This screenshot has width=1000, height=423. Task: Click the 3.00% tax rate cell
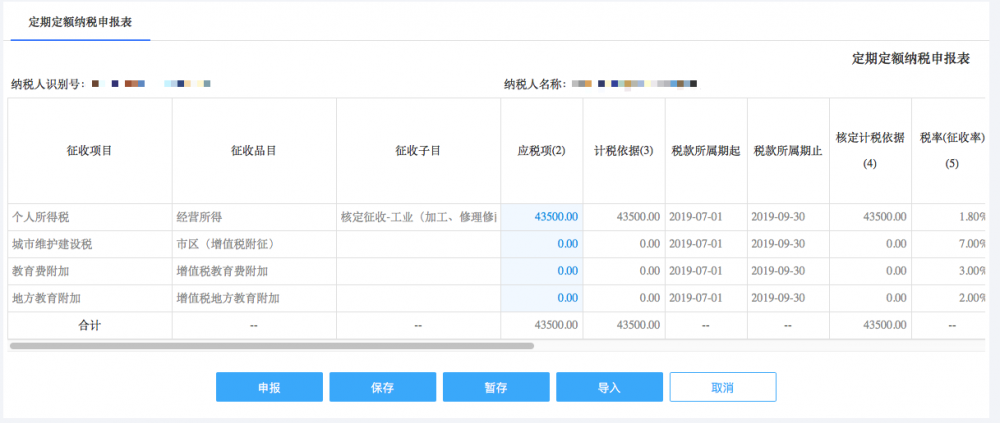[x=950, y=271]
